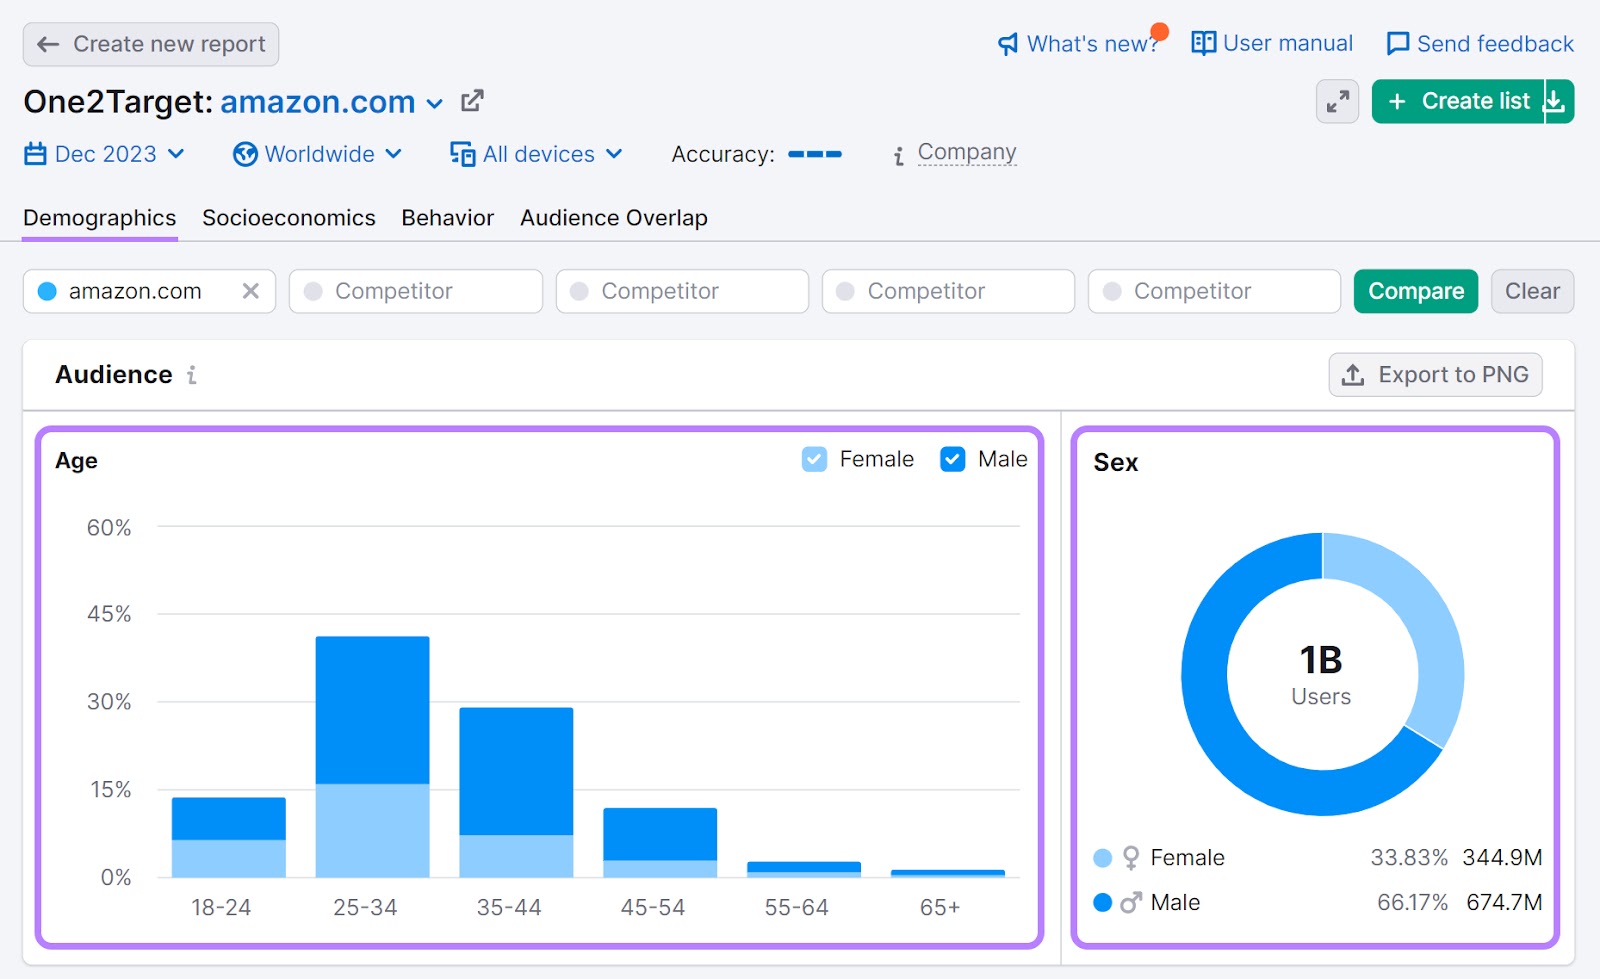Switch to the Audience Overlap tab
1600x979 pixels.
614,218
